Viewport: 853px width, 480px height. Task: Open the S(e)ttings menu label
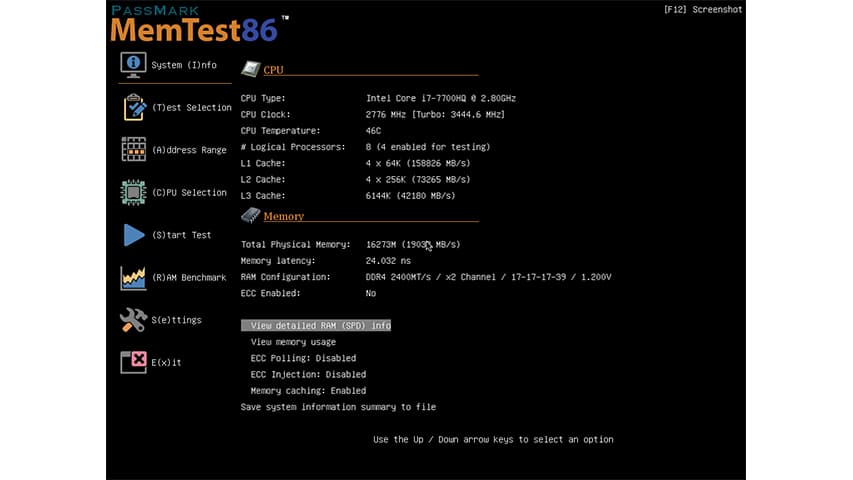click(176, 320)
